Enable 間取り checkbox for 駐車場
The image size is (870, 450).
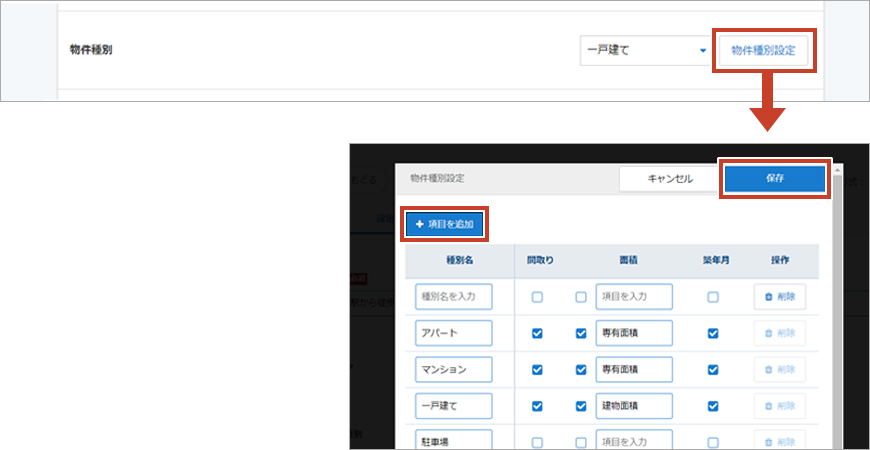(x=538, y=442)
